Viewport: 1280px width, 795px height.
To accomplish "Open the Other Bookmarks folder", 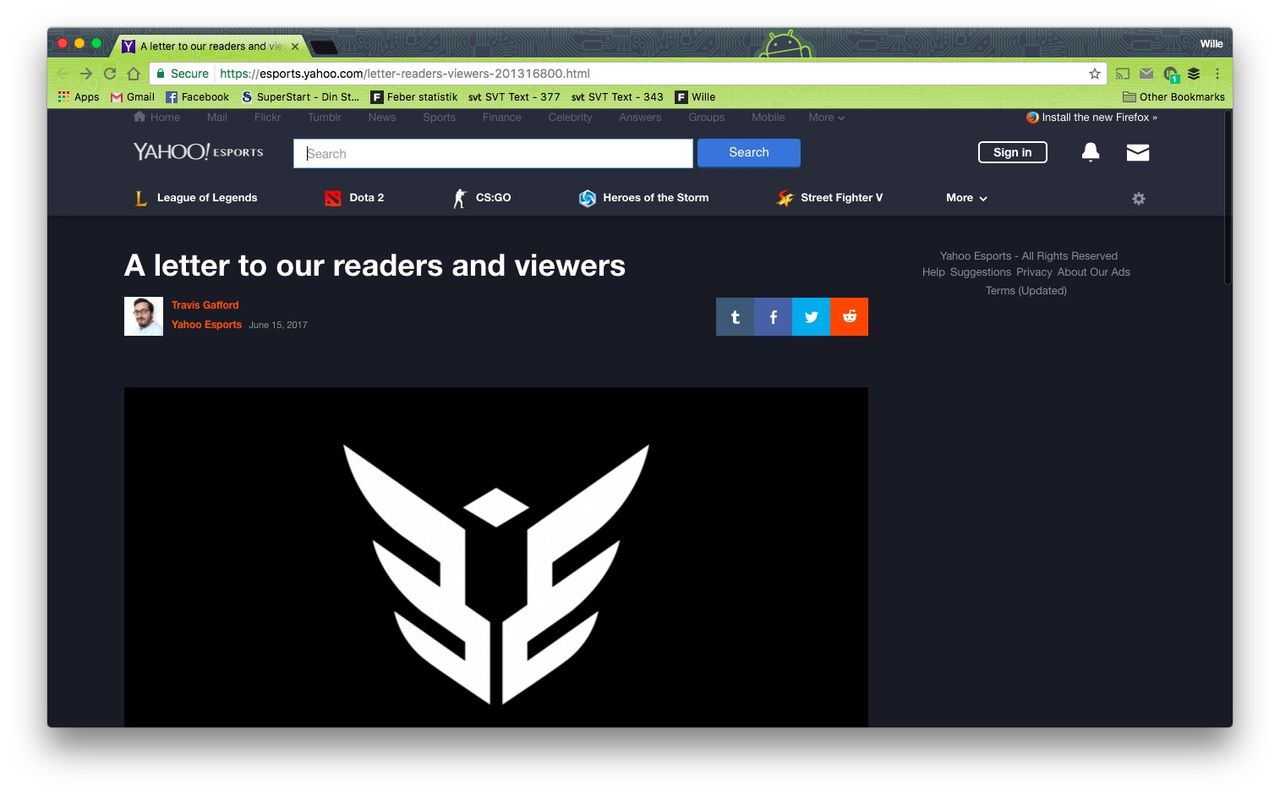I will coord(1173,97).
